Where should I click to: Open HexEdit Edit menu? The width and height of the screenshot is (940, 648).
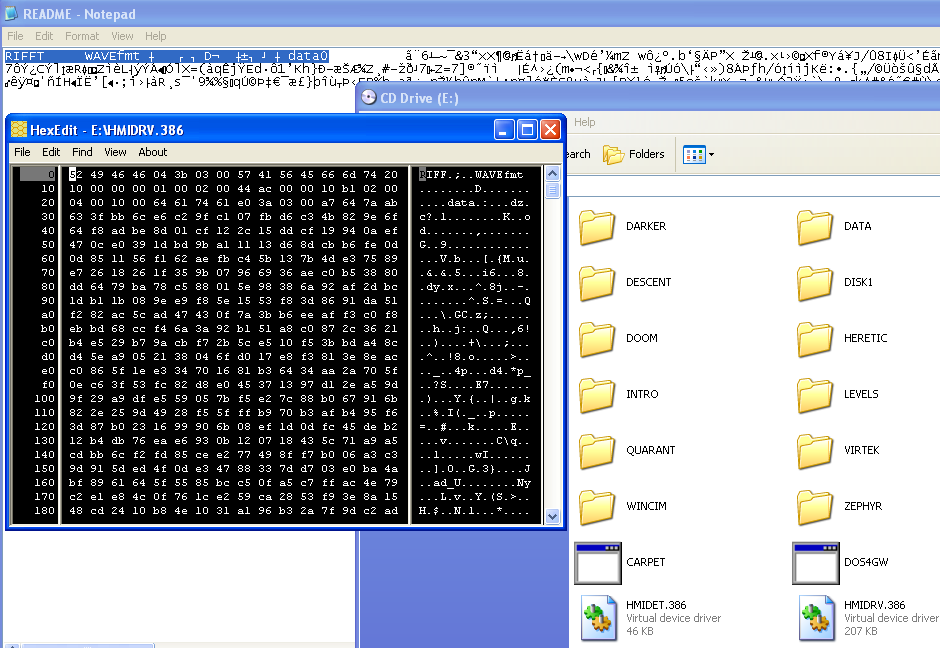tap(51, 152)
